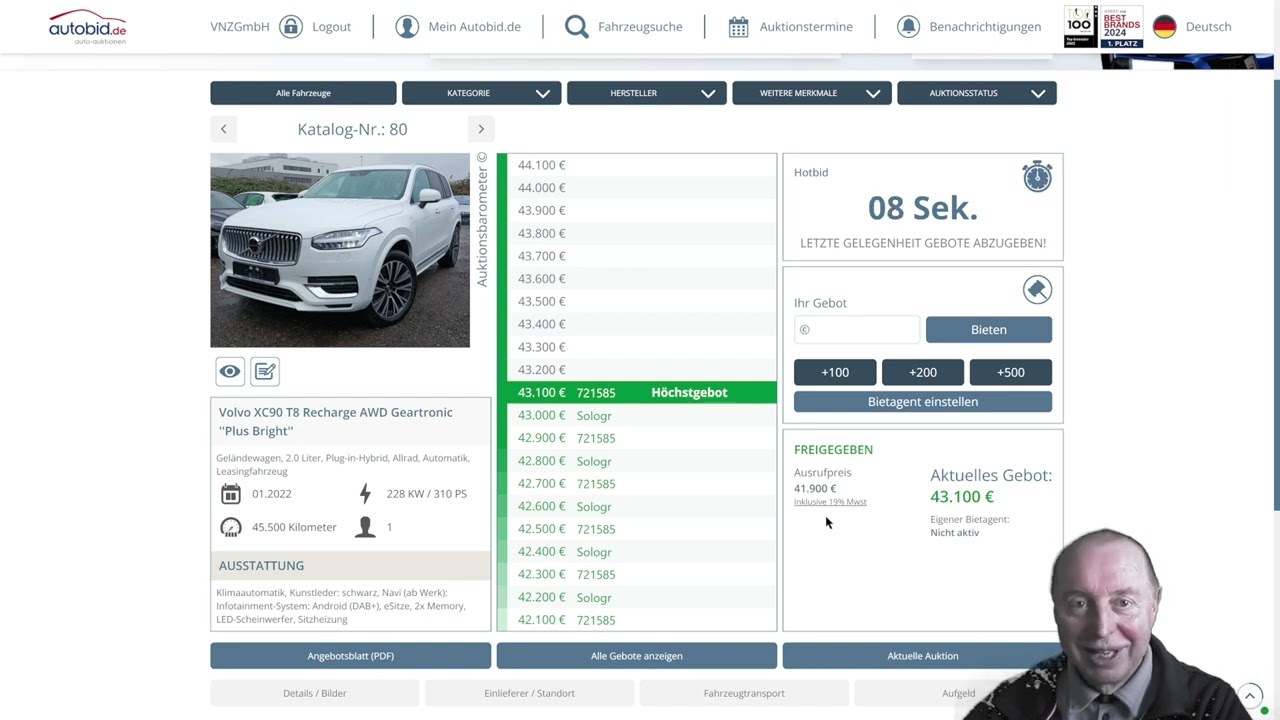1280x720 pixels.
Task: Raise bid with the +100 button
Action: pos(835,372)
